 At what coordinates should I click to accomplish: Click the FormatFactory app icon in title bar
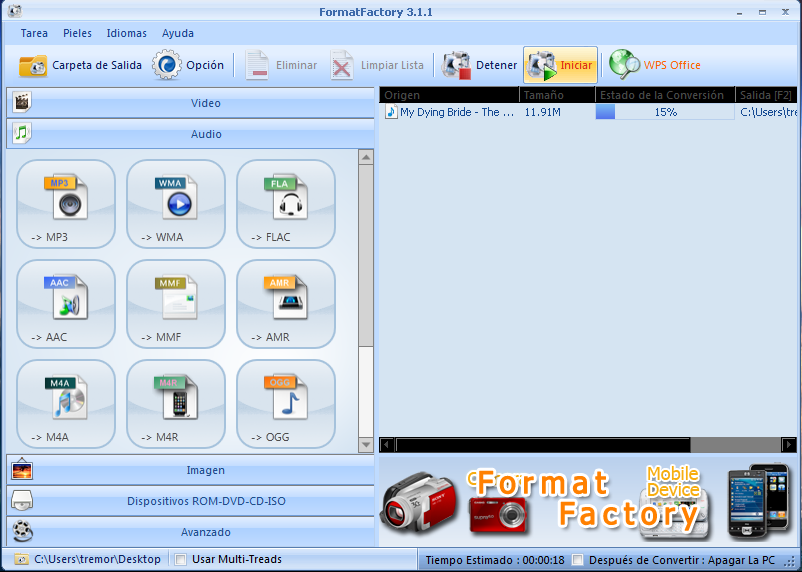(15, 11)
